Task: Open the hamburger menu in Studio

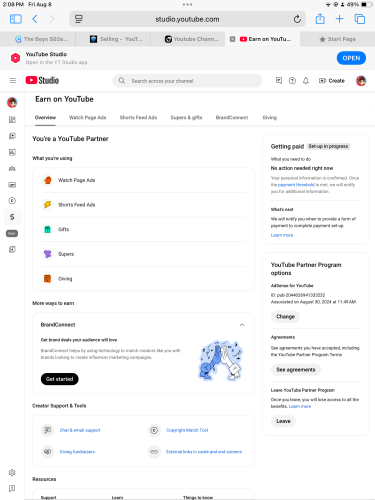Action: [13, 80]
